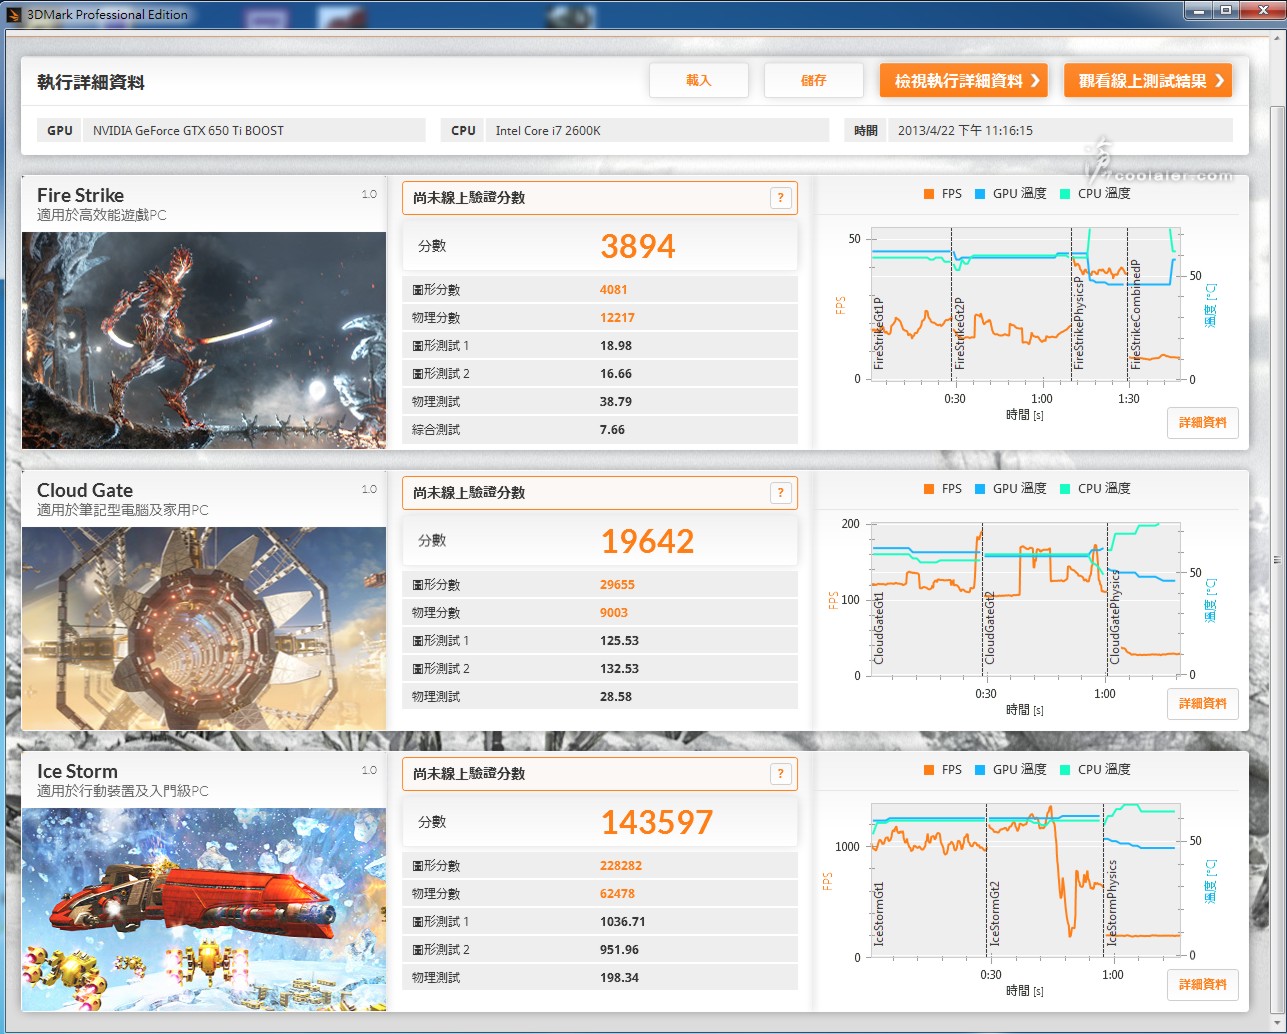Click Fire Strike physics score 12217
The width and height of the screenshot is (1287, 1034).
click(x=617, y=318)
